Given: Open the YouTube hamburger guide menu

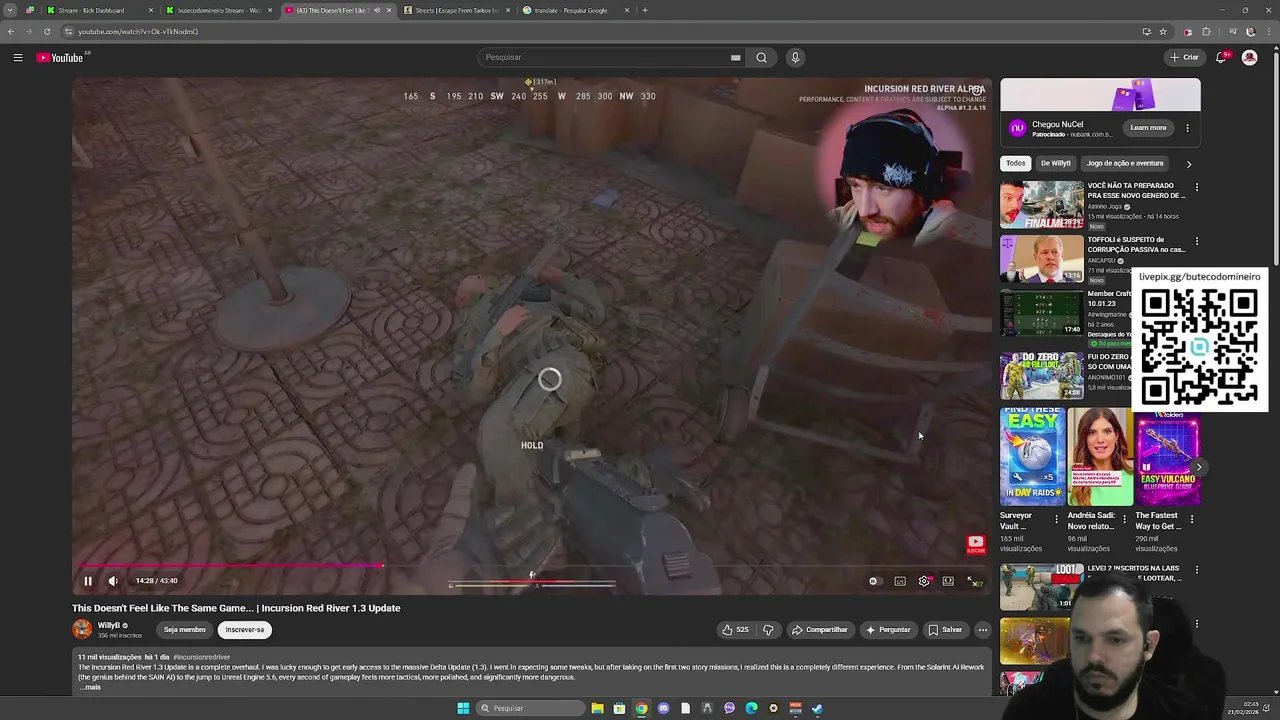Looking at the screenshot, I should tap(18, 57).
